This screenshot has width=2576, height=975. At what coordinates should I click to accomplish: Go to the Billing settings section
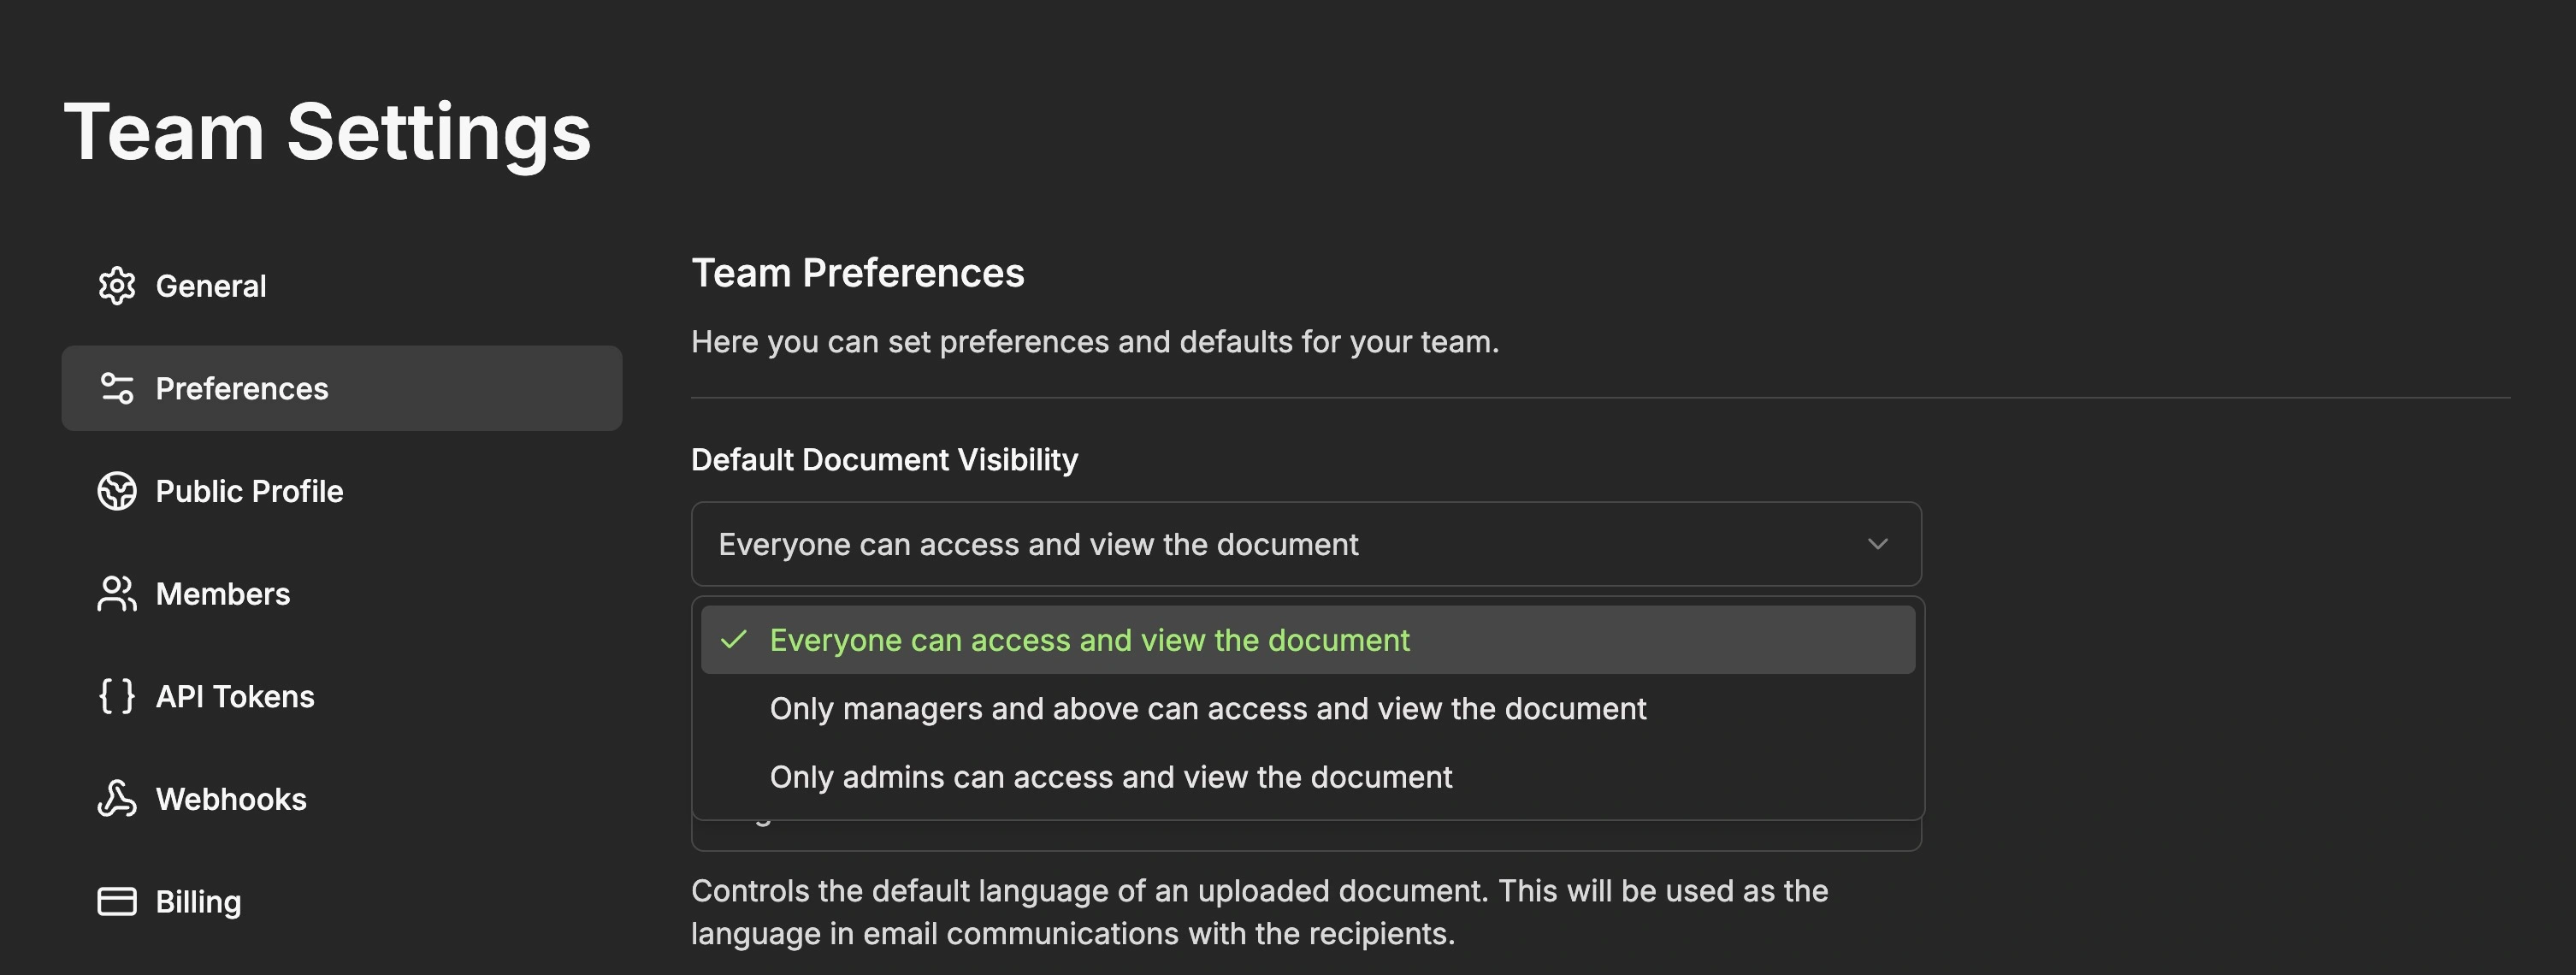[x=198, y=901]
